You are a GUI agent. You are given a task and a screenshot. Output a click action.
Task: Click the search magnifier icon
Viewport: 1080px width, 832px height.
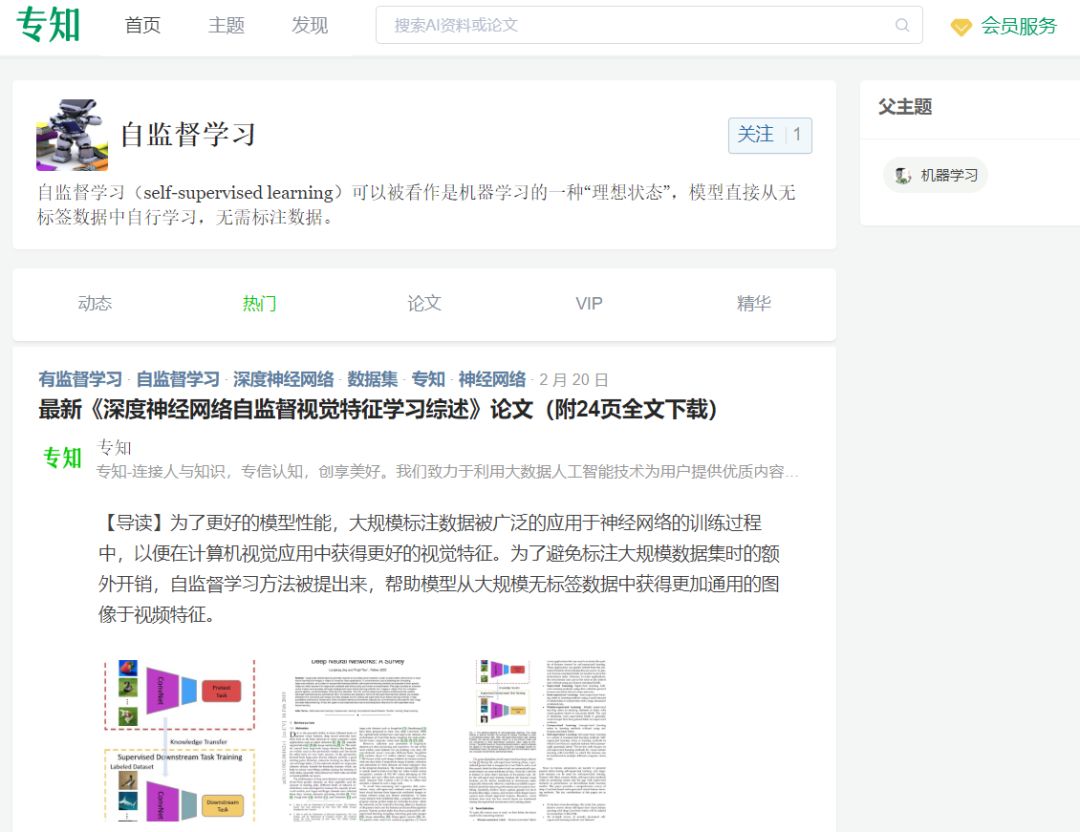(902, 25)
